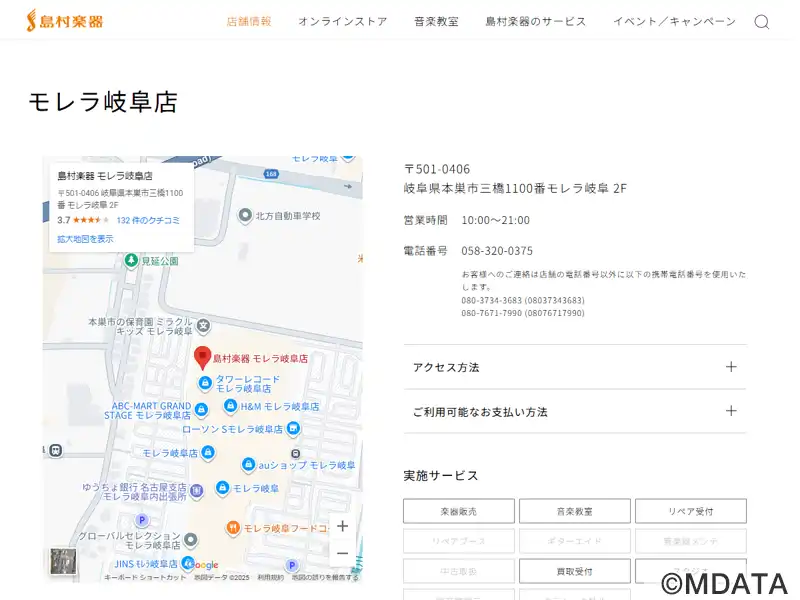Viewport: 800px width, 600px height.
Task: Click タワーレコード モレラ岐阜店 map marker
Action: pyautogui.click(x=205, y=383)
